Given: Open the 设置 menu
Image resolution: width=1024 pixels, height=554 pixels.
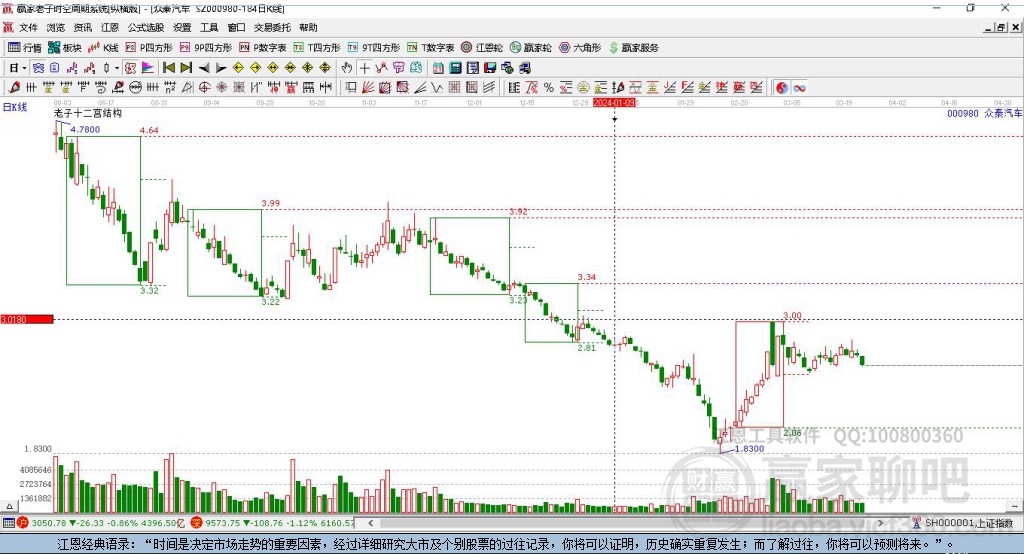Looking at the screenshot, I should tap(182, 27).
